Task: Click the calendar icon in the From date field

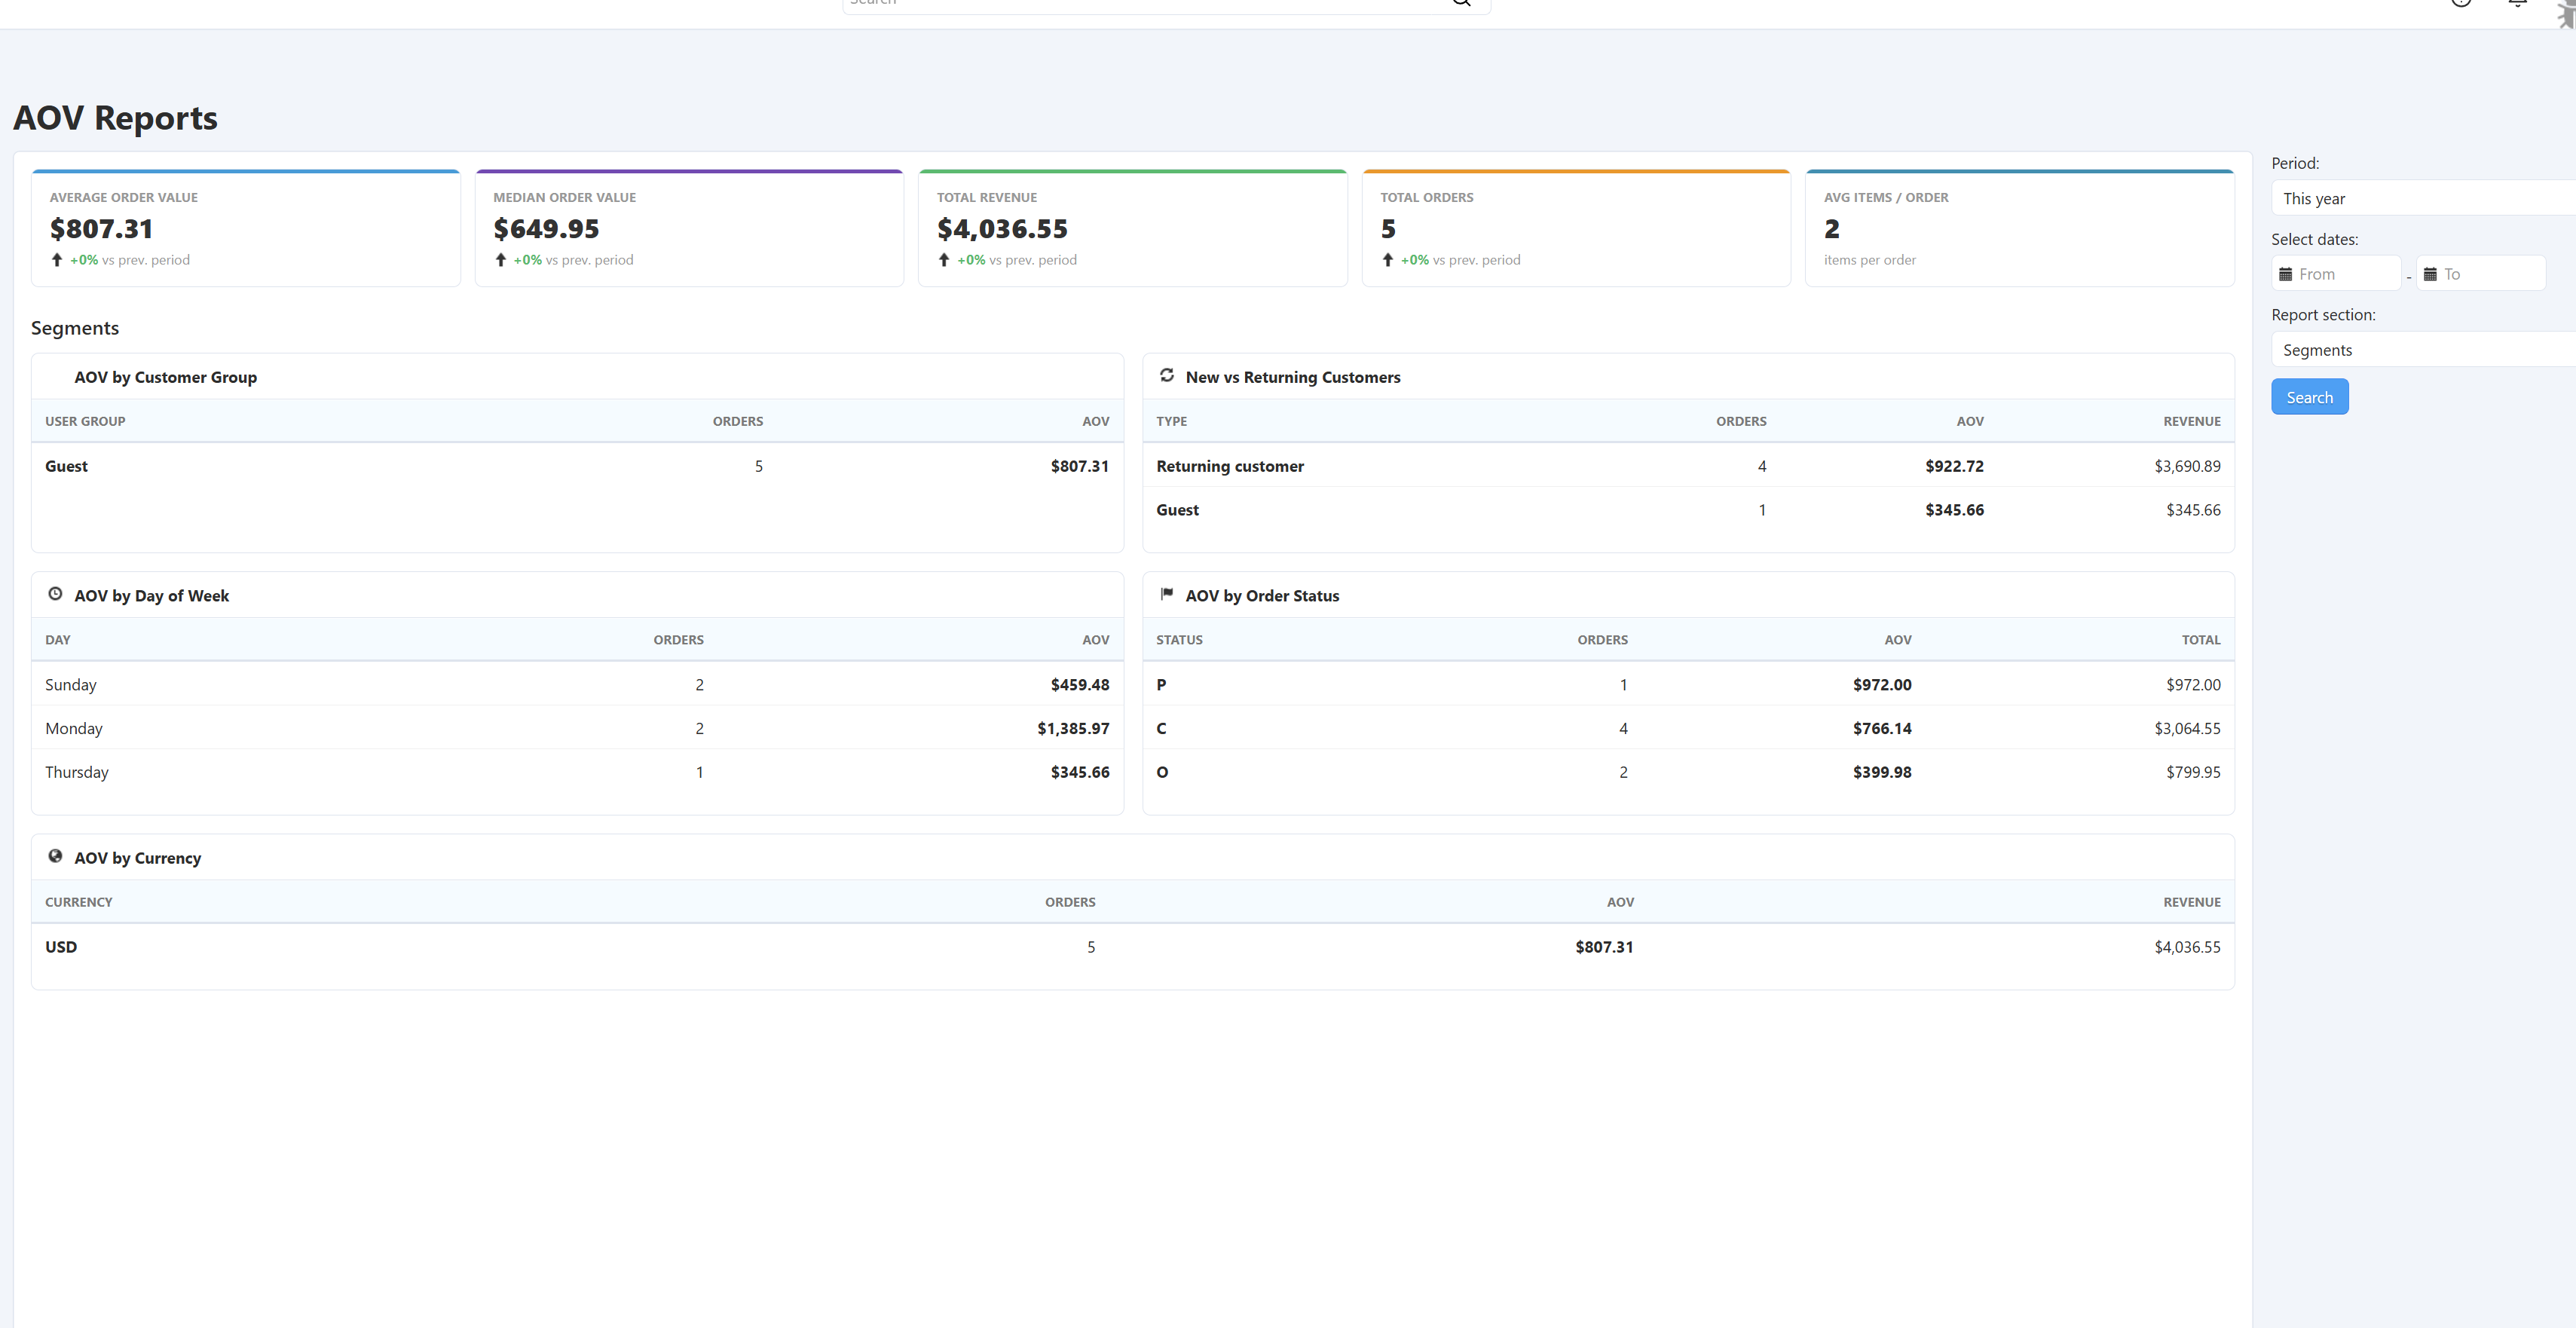Action: 2285,274
